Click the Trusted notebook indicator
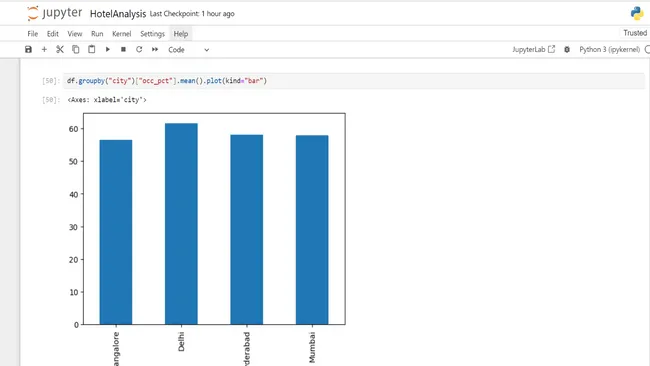The height and width of the screenshot is (366, 650). tap(635, 33)
